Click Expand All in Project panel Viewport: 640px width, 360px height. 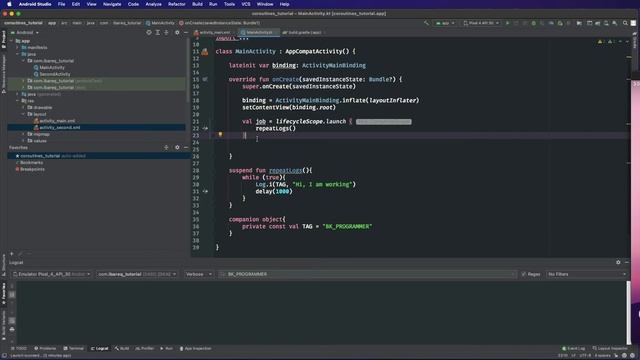[x=158, y=32]
